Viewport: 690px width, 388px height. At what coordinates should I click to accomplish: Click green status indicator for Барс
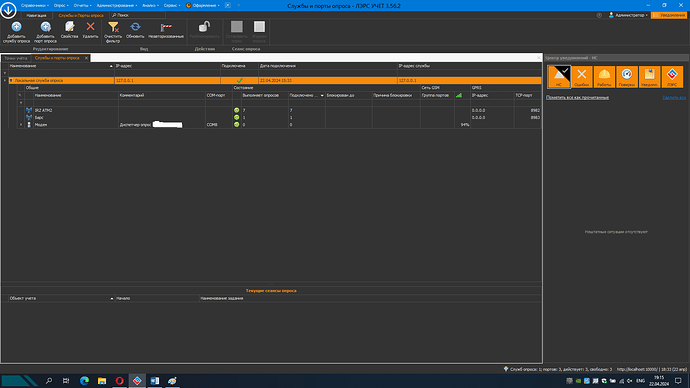tap(236, 117)
